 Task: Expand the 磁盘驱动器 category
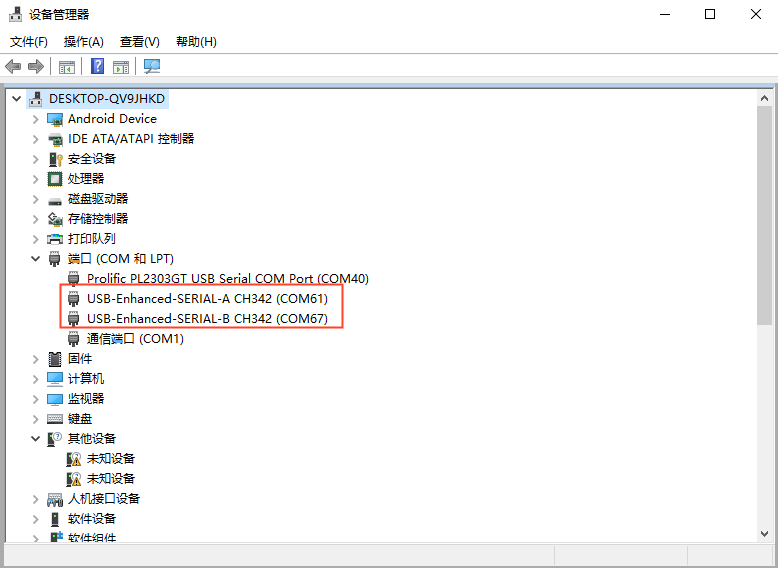[x=36, y=199]
